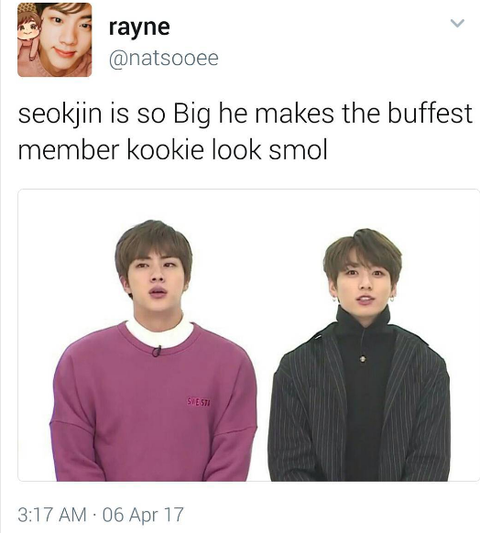Click the button on the black turtleneck

click(363, 358)
